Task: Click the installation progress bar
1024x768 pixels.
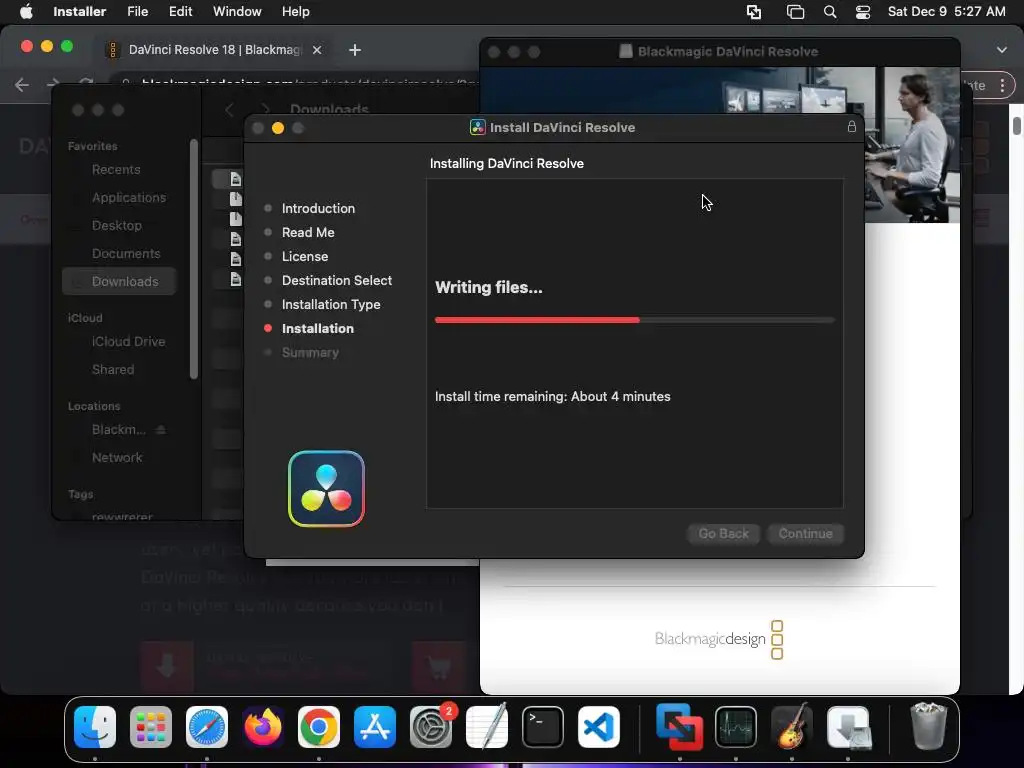Action: 635,320
